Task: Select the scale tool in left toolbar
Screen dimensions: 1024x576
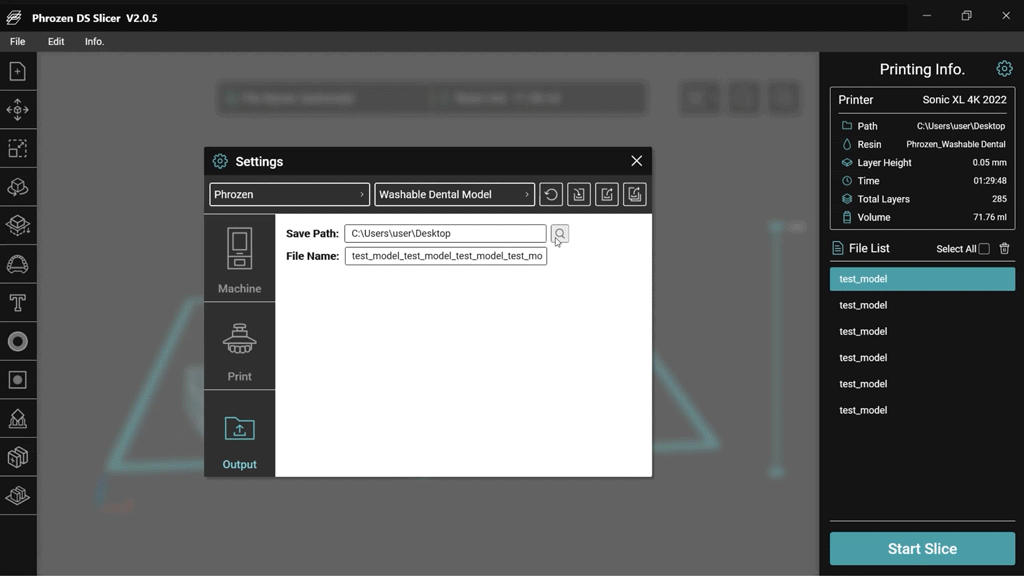Action: pyautogui.click(x=18, y=148)
